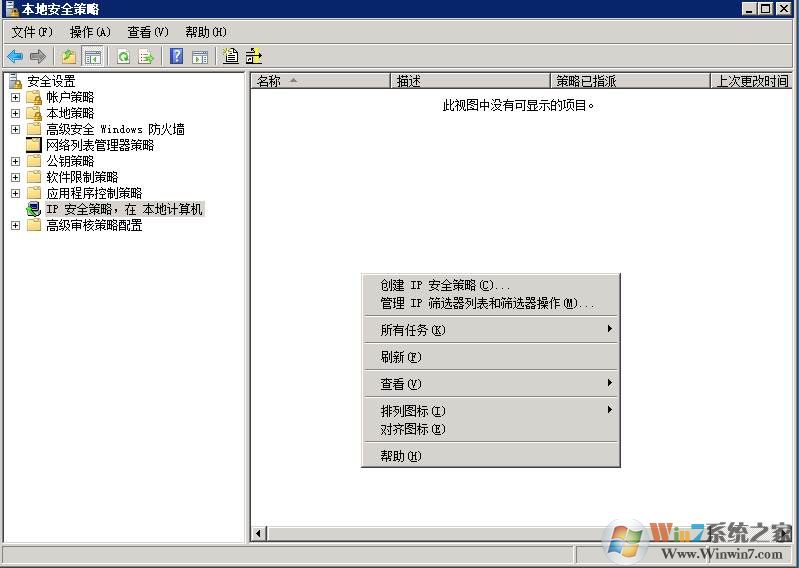
Task: Click the 网络列表管理器策略 folder icon
Action: [x=34, y=145]
